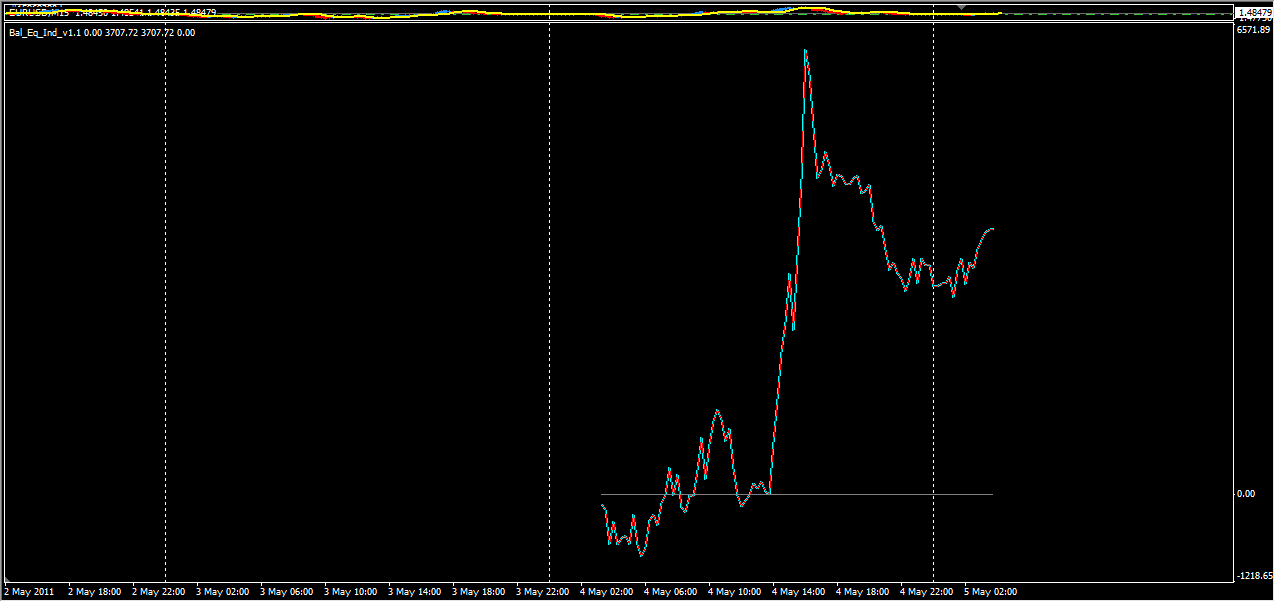Click the 0.00 level on the scale
Viewport: 1274px width, 601px height.
(x=1246, y=494)
